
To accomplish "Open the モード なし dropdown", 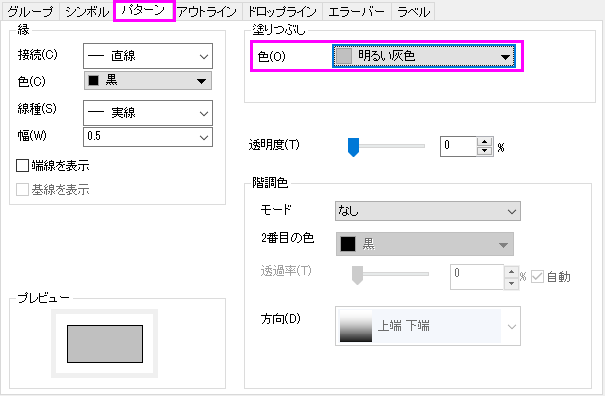I will [428, 211].
